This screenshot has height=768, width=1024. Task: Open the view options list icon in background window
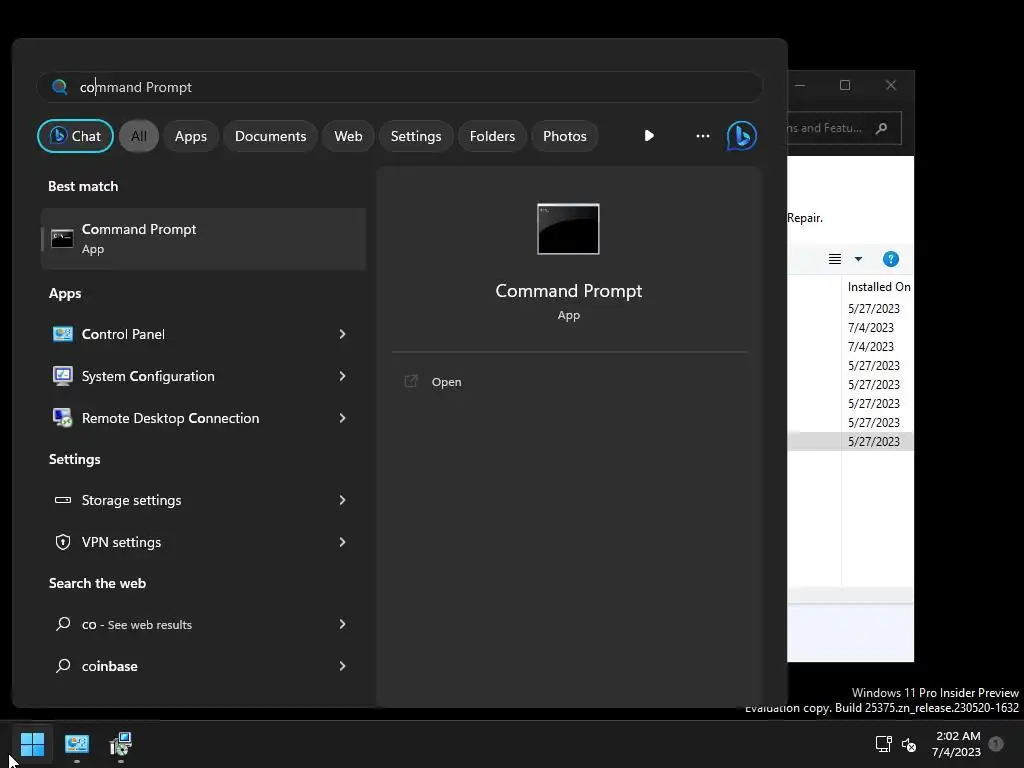pos(835,259)
